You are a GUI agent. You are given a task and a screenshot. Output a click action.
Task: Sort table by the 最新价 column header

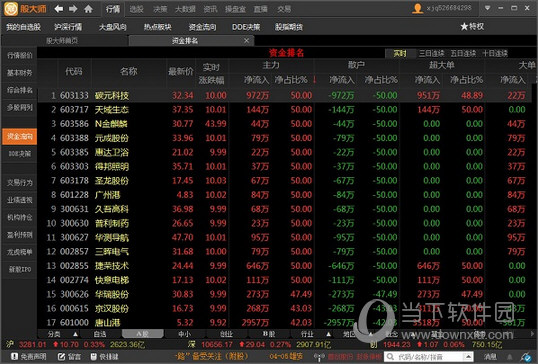point(181,71)
